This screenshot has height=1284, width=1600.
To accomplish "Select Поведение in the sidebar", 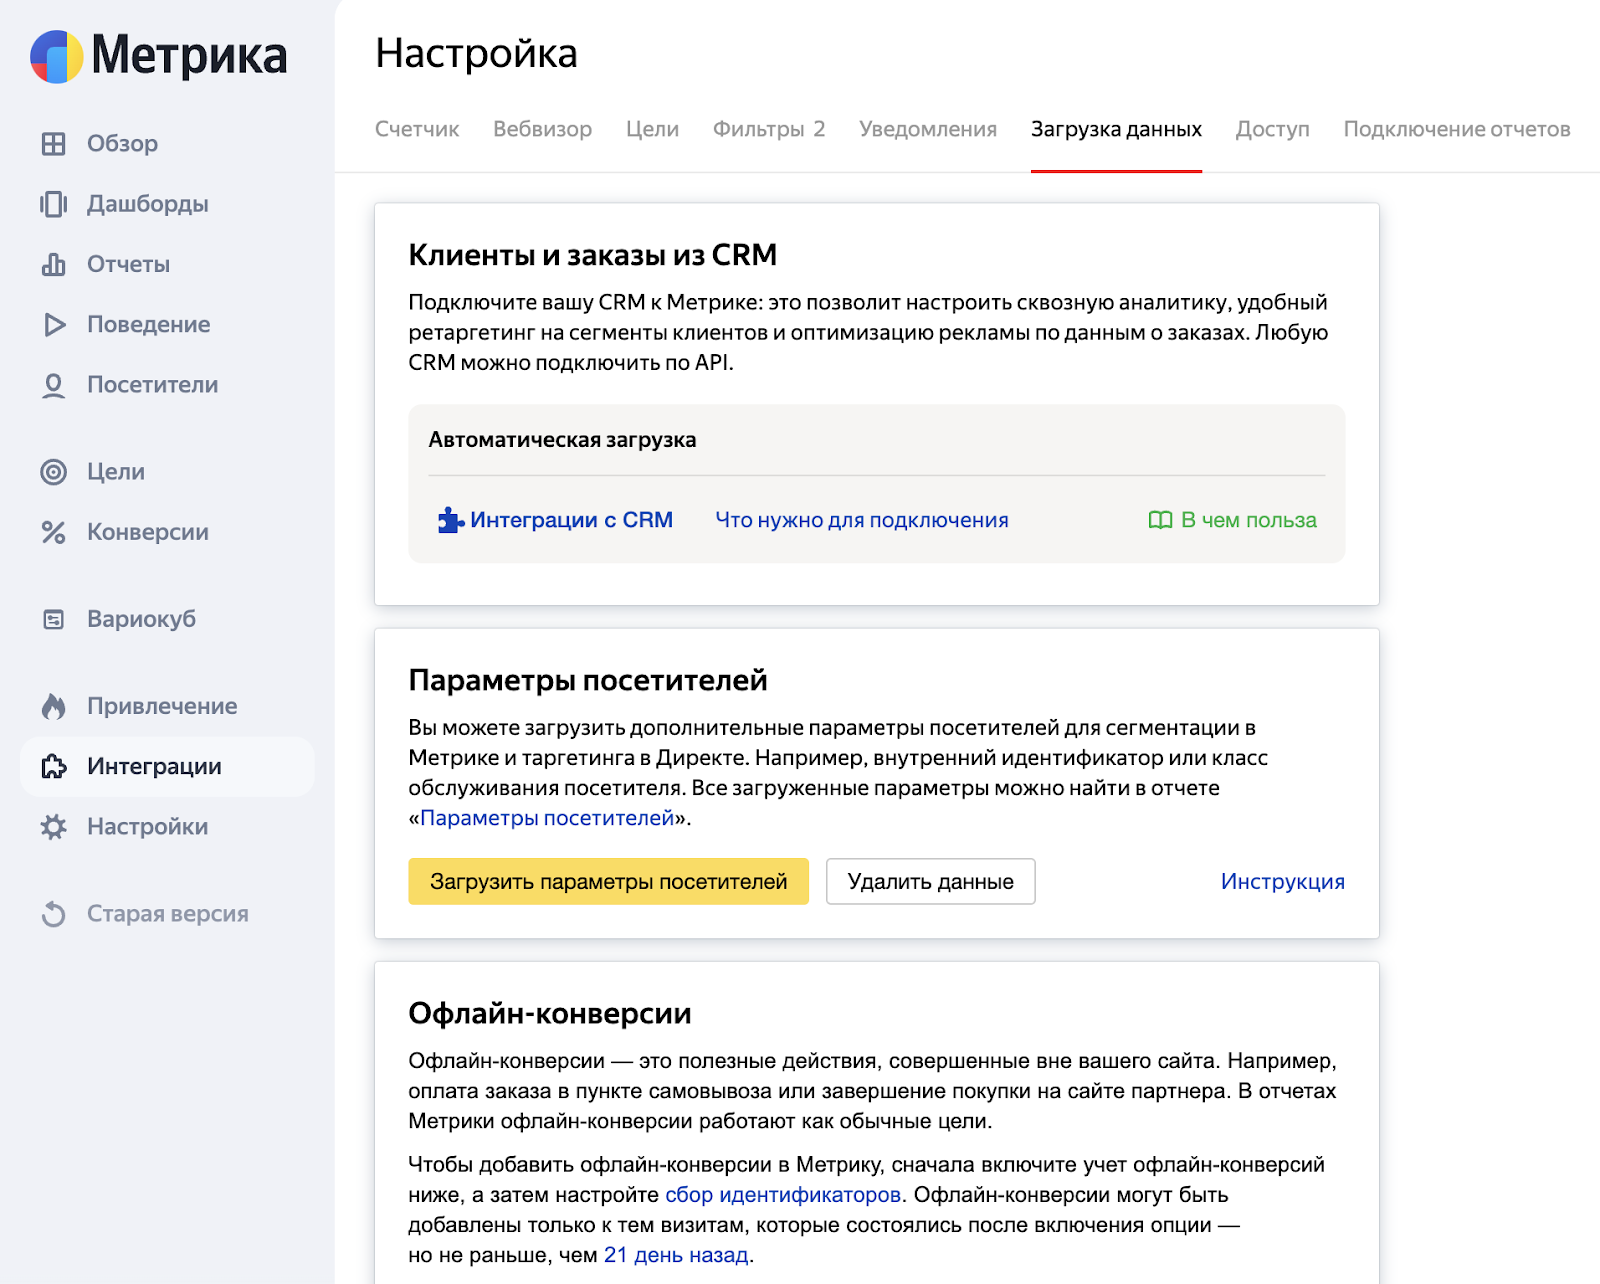I will (148, 325).
